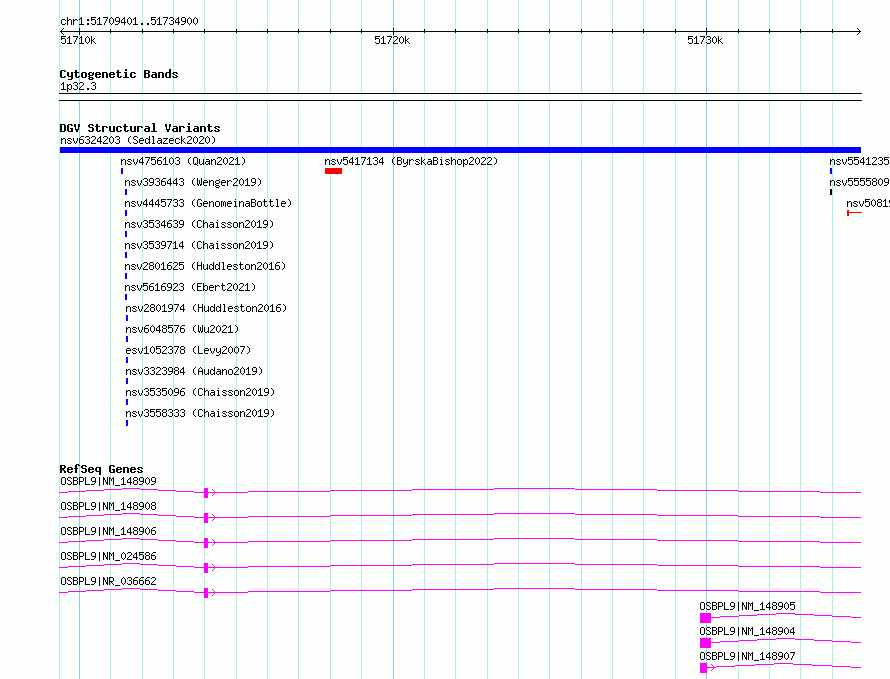Click the OSBPL9|NM_148904 exon block
This screenshot has height=679, width=890.
pos(706,643)
